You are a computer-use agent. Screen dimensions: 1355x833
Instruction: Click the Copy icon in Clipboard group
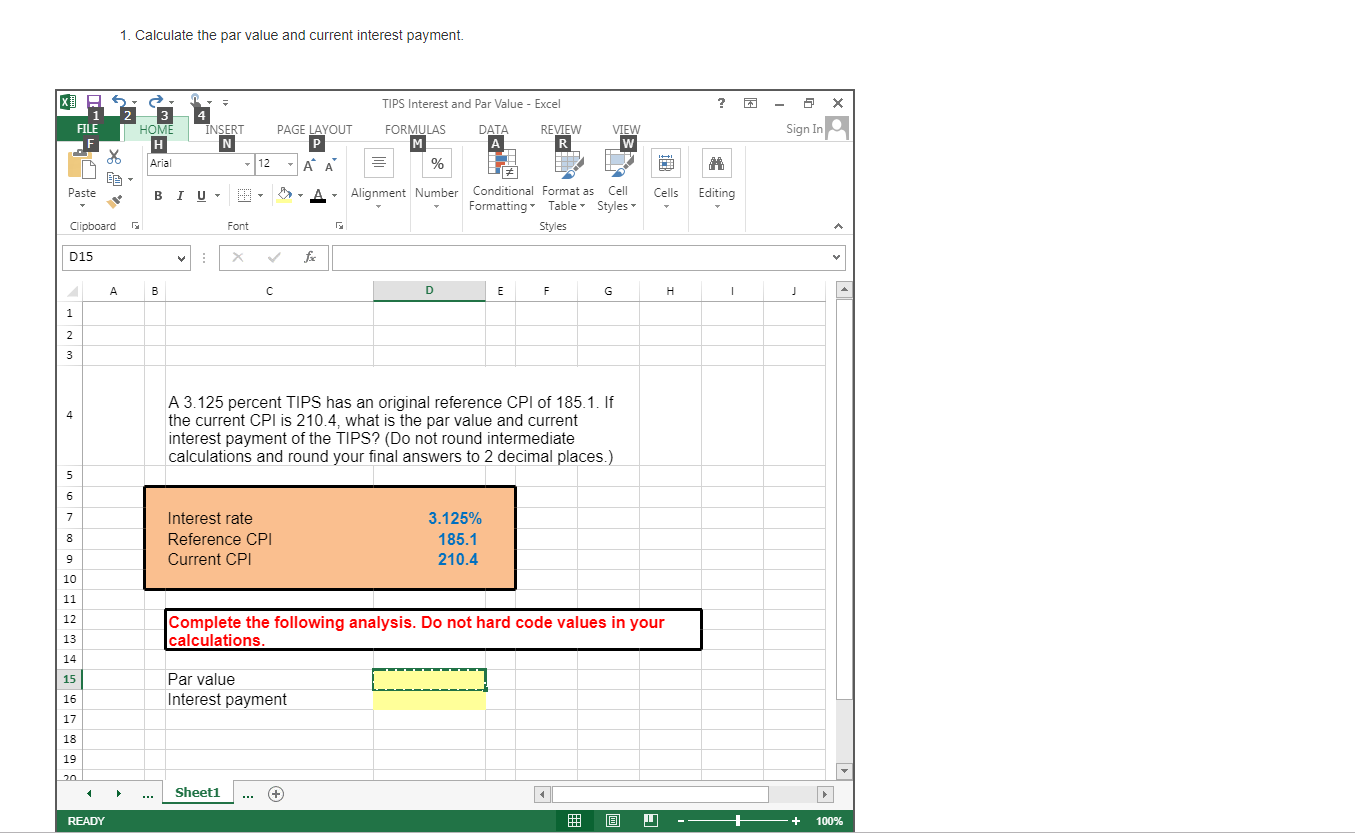click(x=113, y=178)
